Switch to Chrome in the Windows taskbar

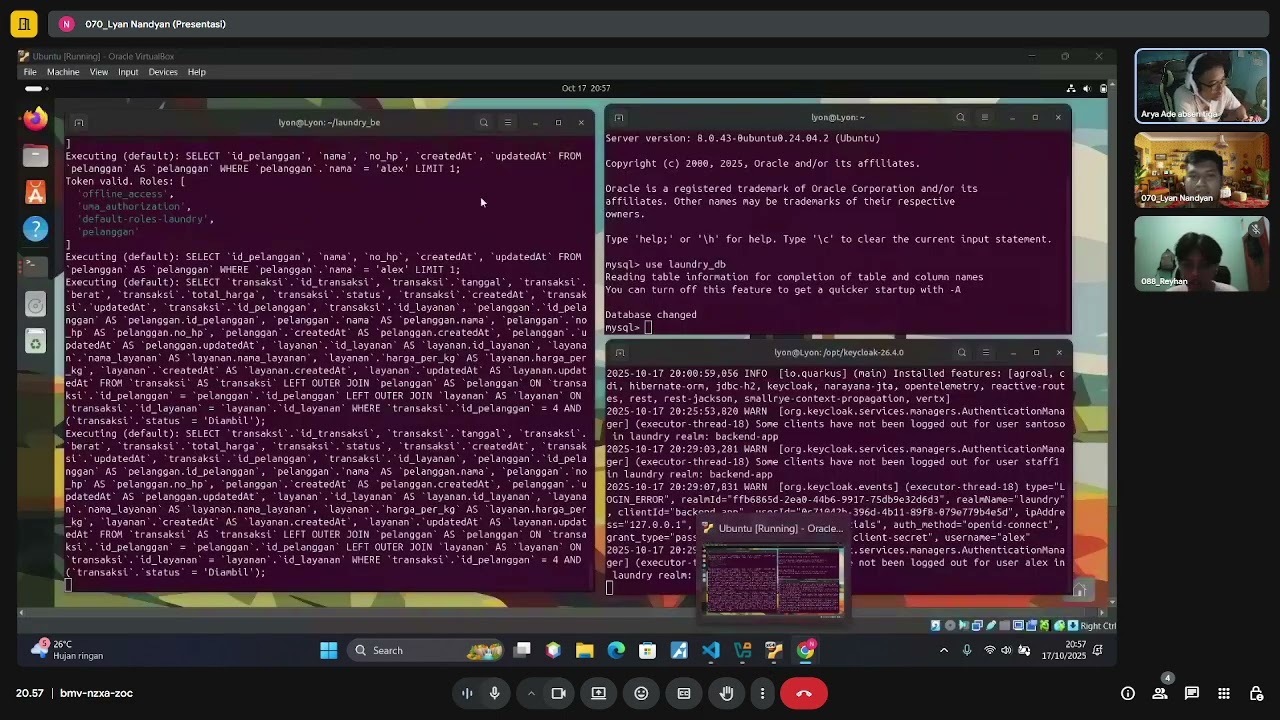point(806,651)
